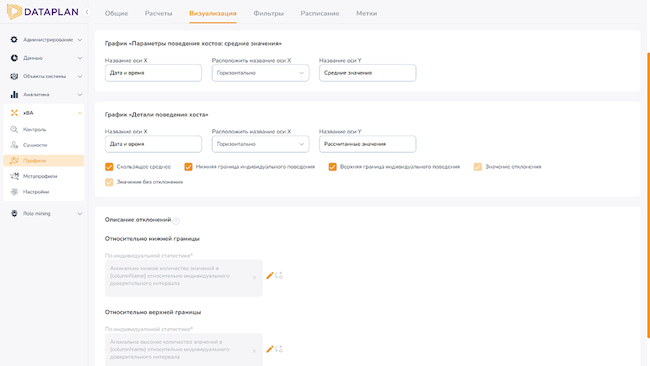The height and width of the screenshot is (366, 650).
Task: Open the Расписание tab
Action: (320, 13)
